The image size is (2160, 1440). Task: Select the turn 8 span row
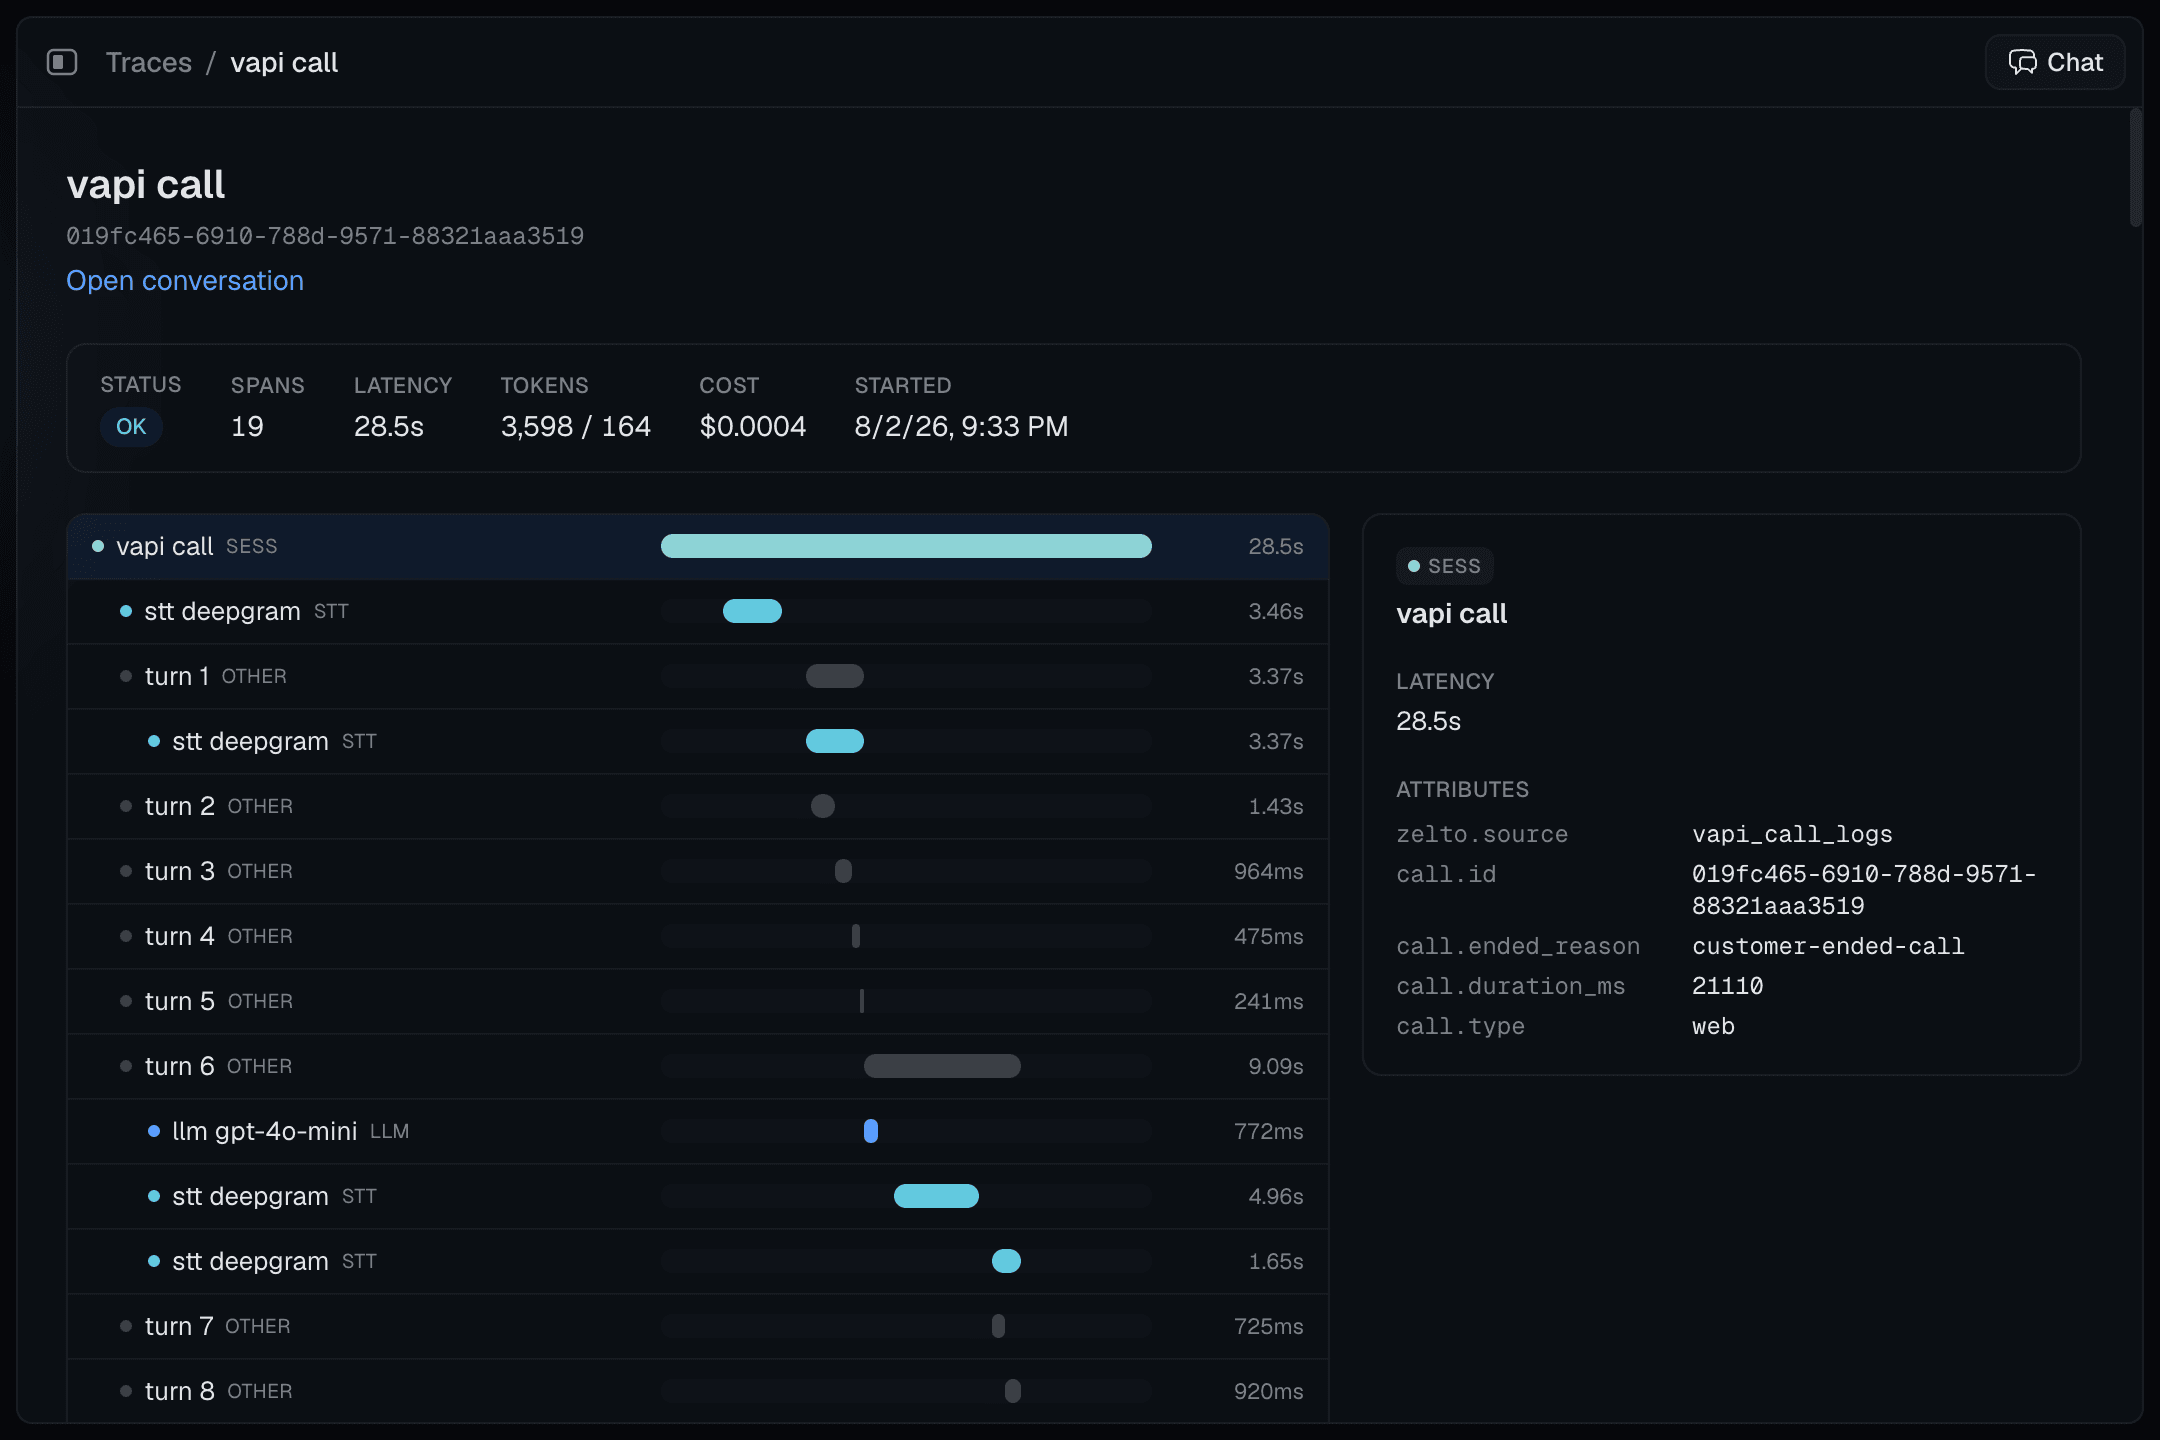[698, 1391]
